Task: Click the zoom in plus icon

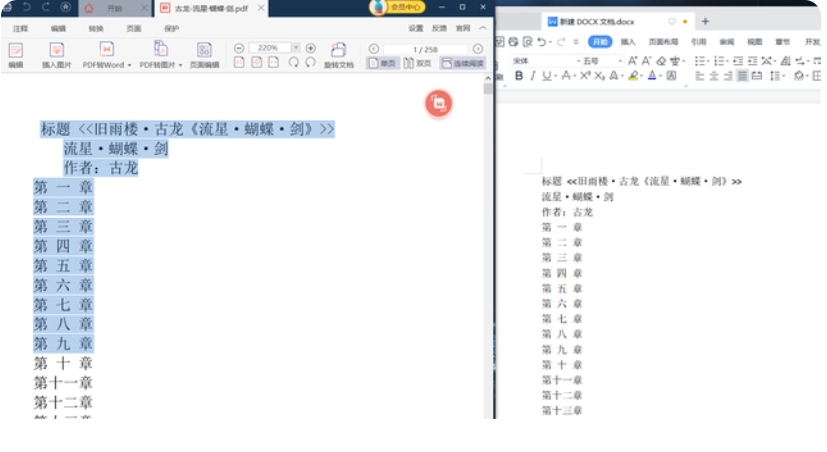Action: coord(311,48)
